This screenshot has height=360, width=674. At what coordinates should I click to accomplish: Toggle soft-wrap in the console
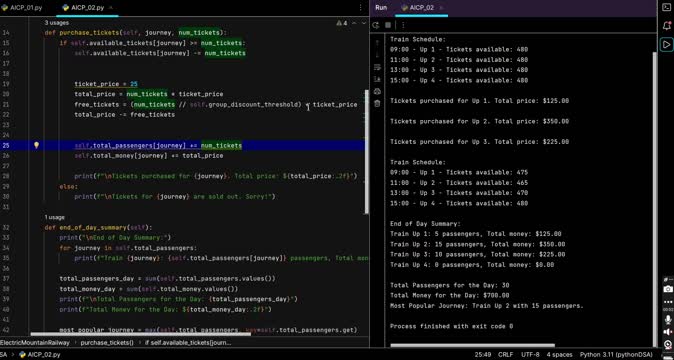pos(377,67)
